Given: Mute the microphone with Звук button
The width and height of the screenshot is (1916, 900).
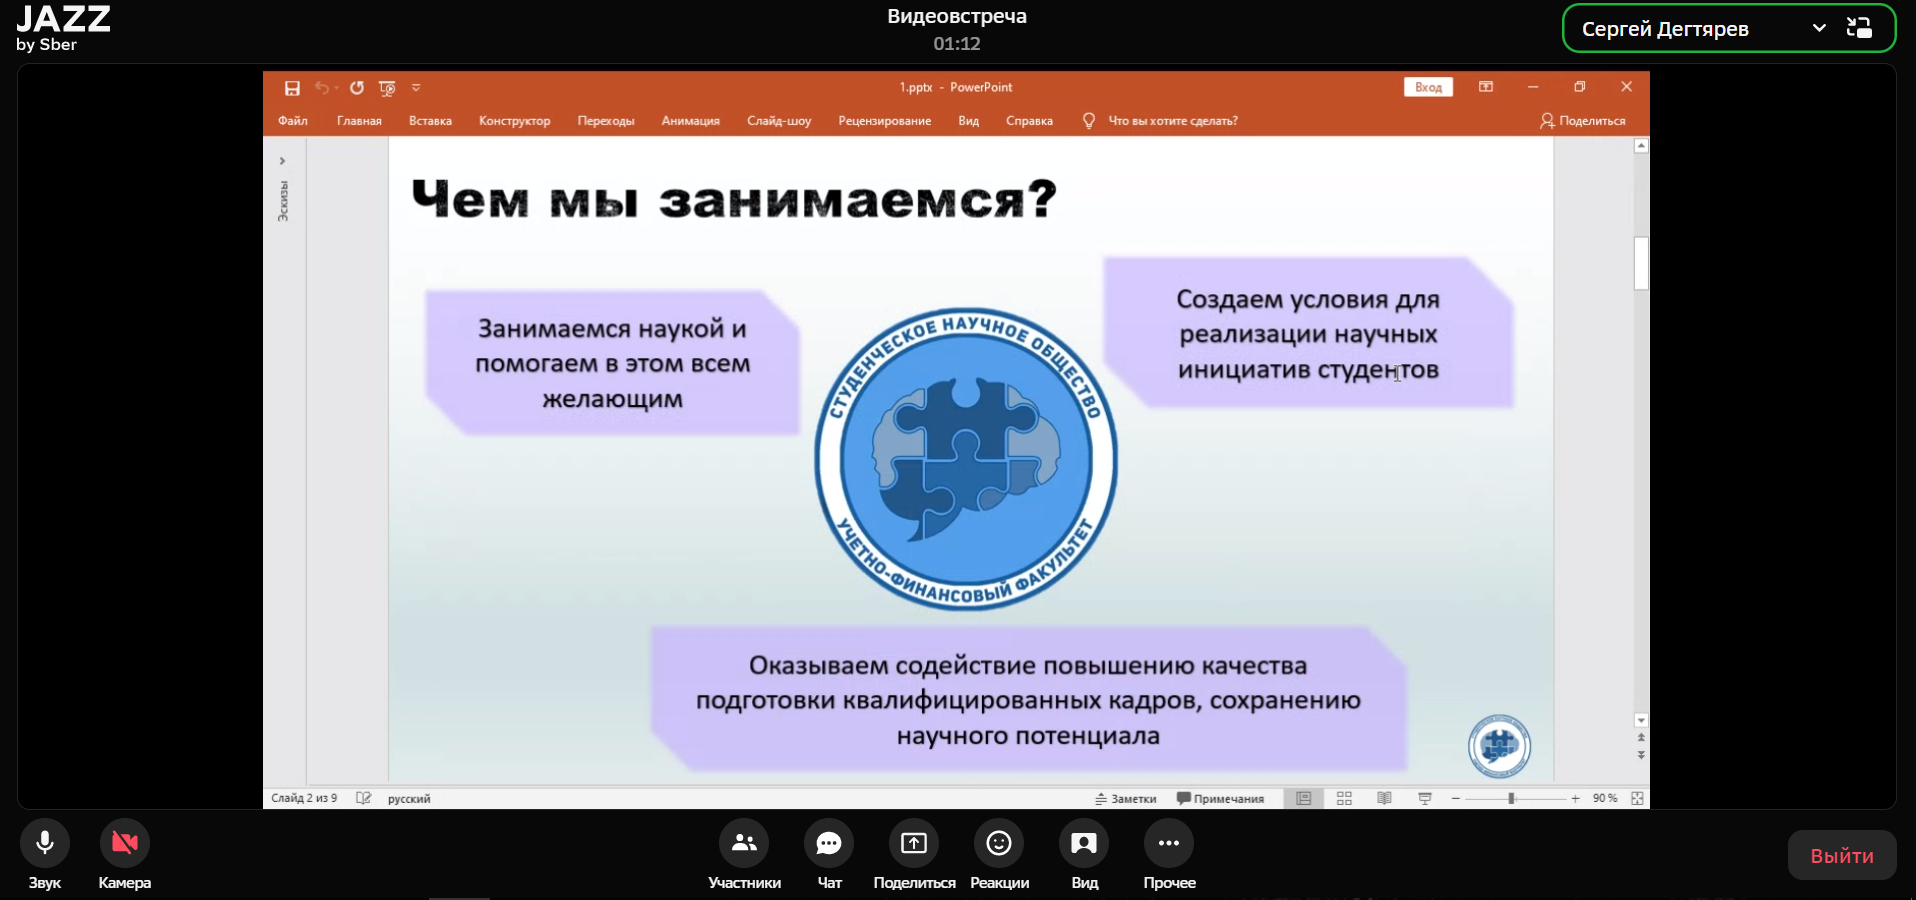Looking at the screenshot, I should (x=45, y=843).
